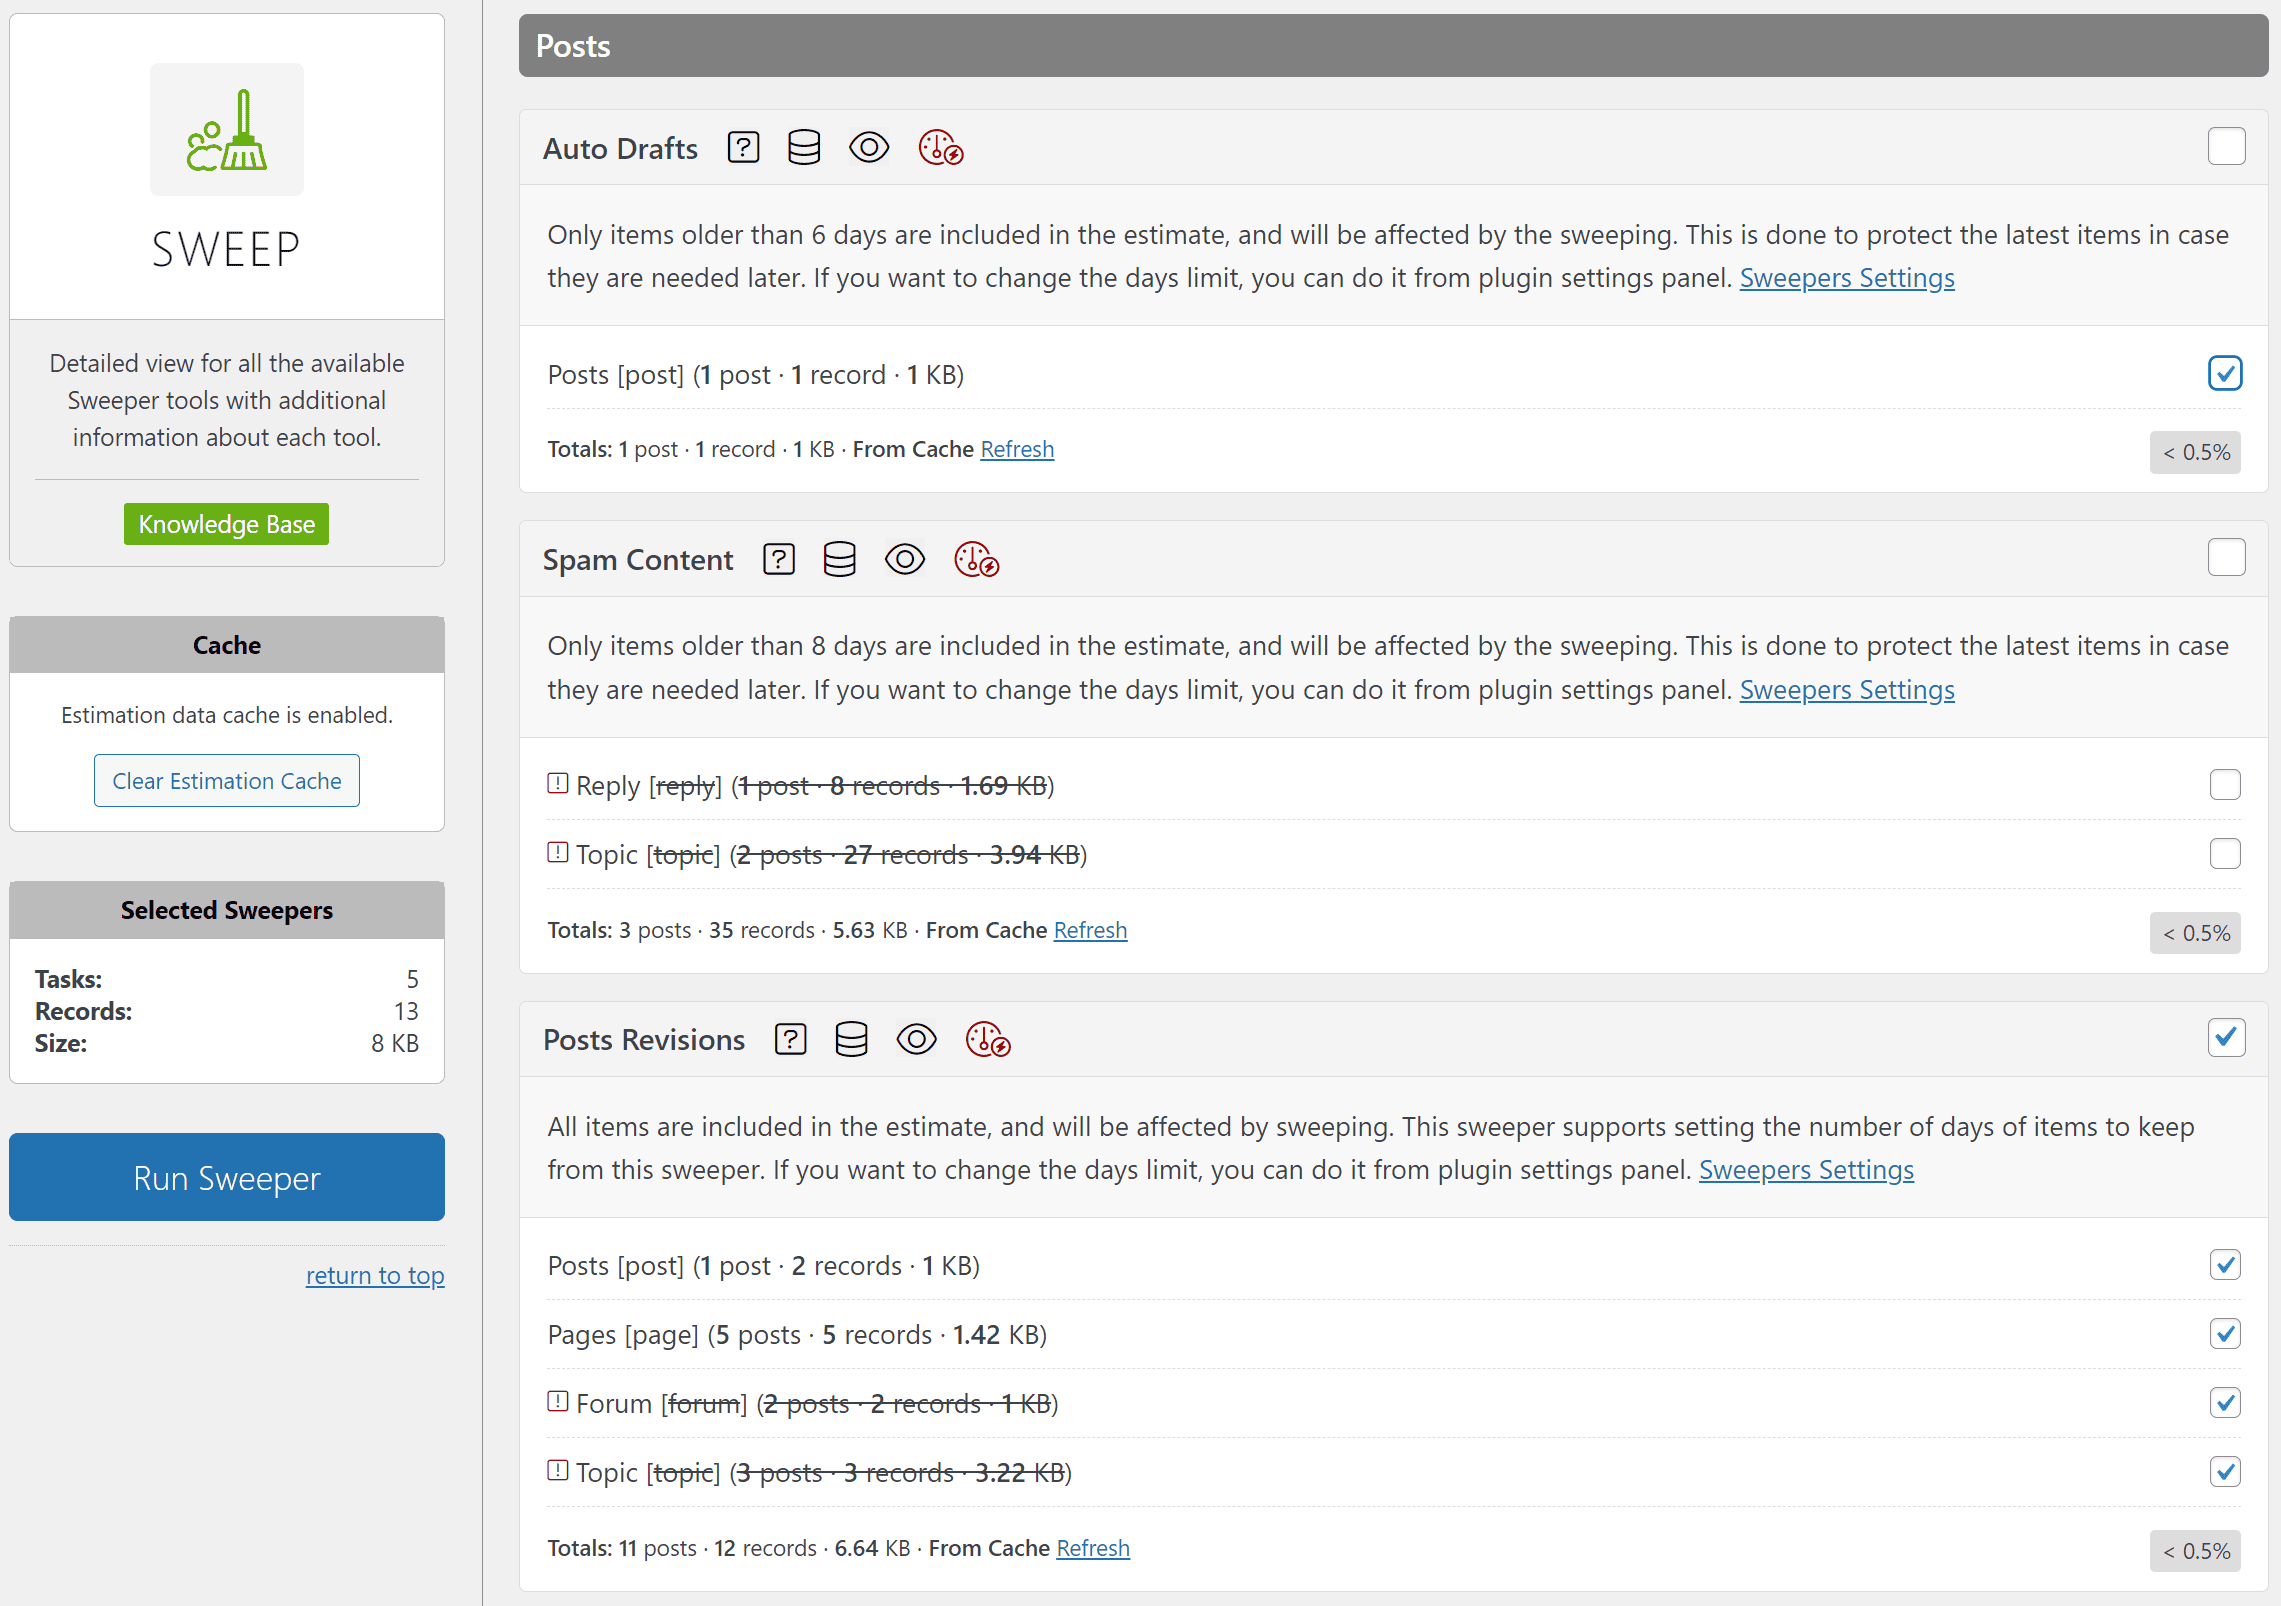Open Sweepers Settings link in Spam Content
Viewport: 2281px width, 1606px height.
tap(1847, 690)
